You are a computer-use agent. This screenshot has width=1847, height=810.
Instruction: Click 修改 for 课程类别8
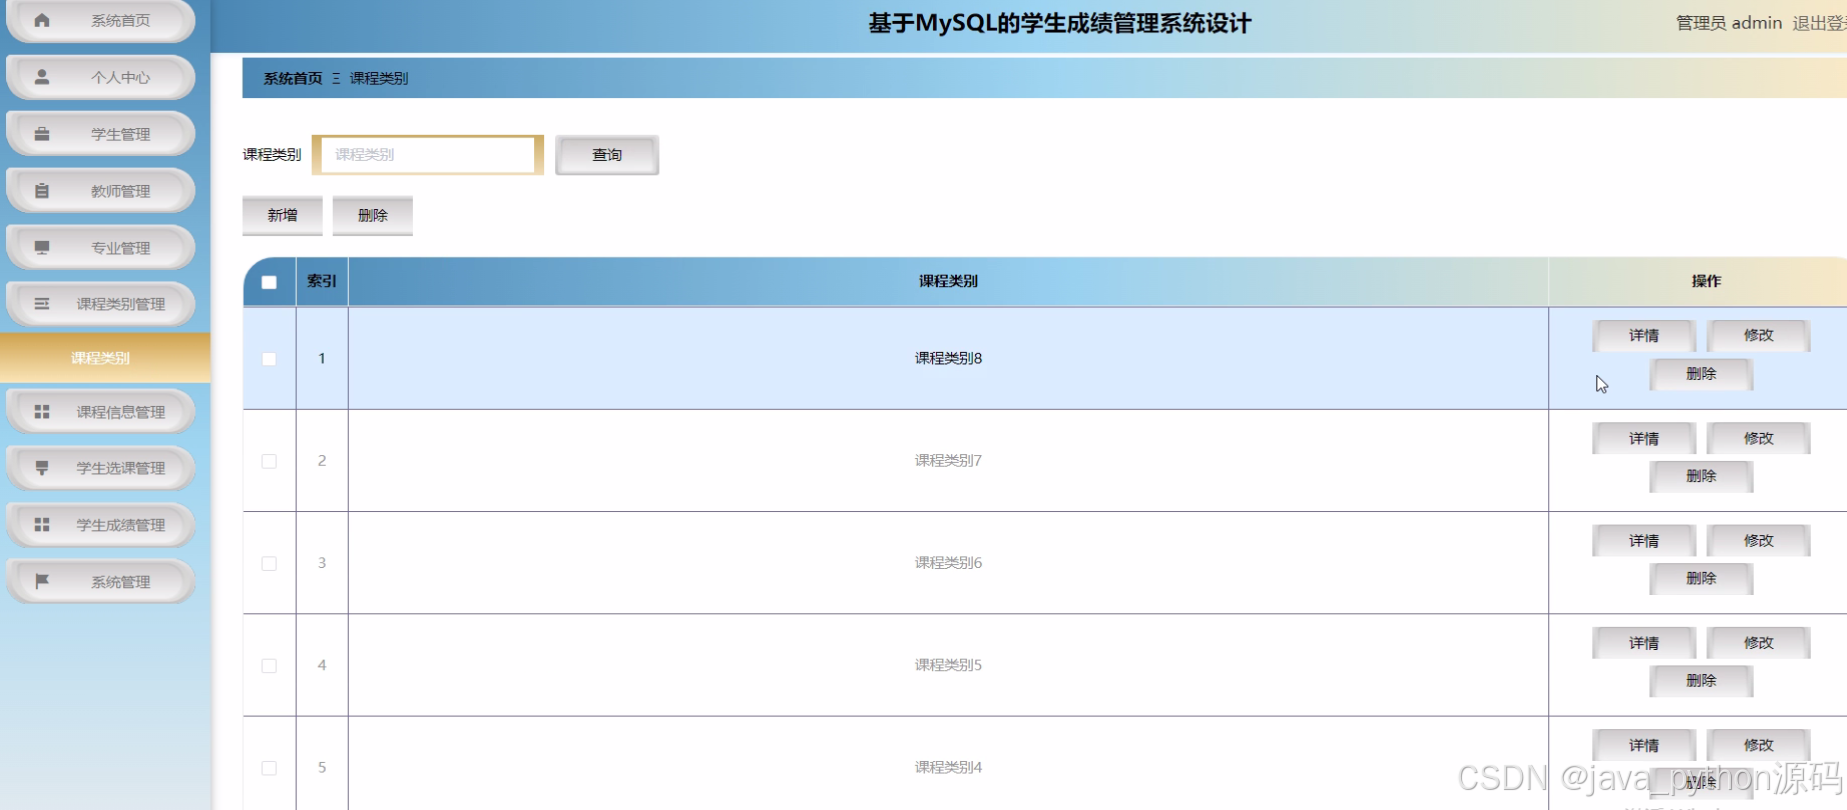point(1759,336)
